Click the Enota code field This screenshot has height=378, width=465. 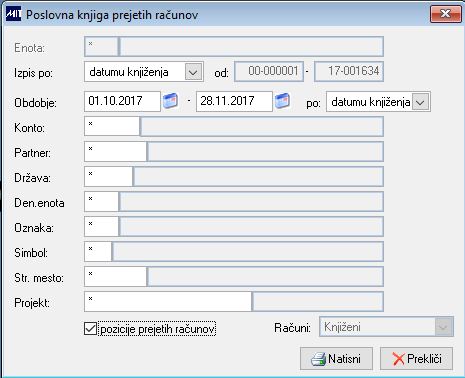click(x=101, y=46)
